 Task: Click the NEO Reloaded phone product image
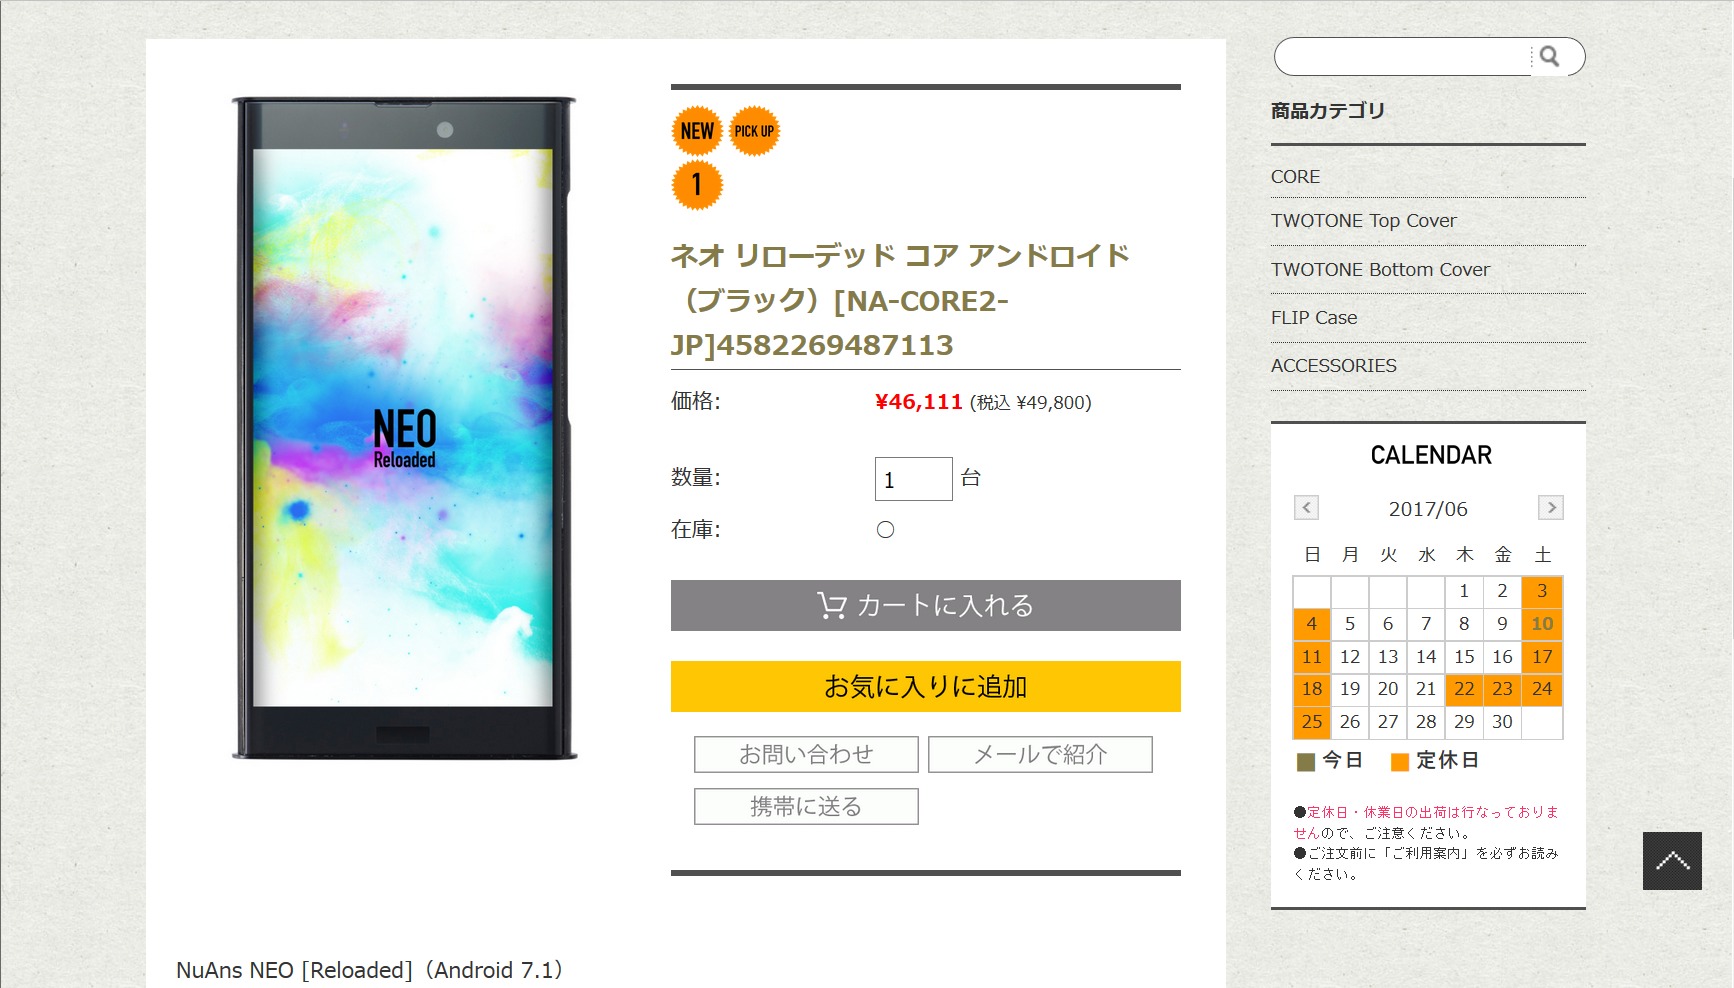pos(404,430)
